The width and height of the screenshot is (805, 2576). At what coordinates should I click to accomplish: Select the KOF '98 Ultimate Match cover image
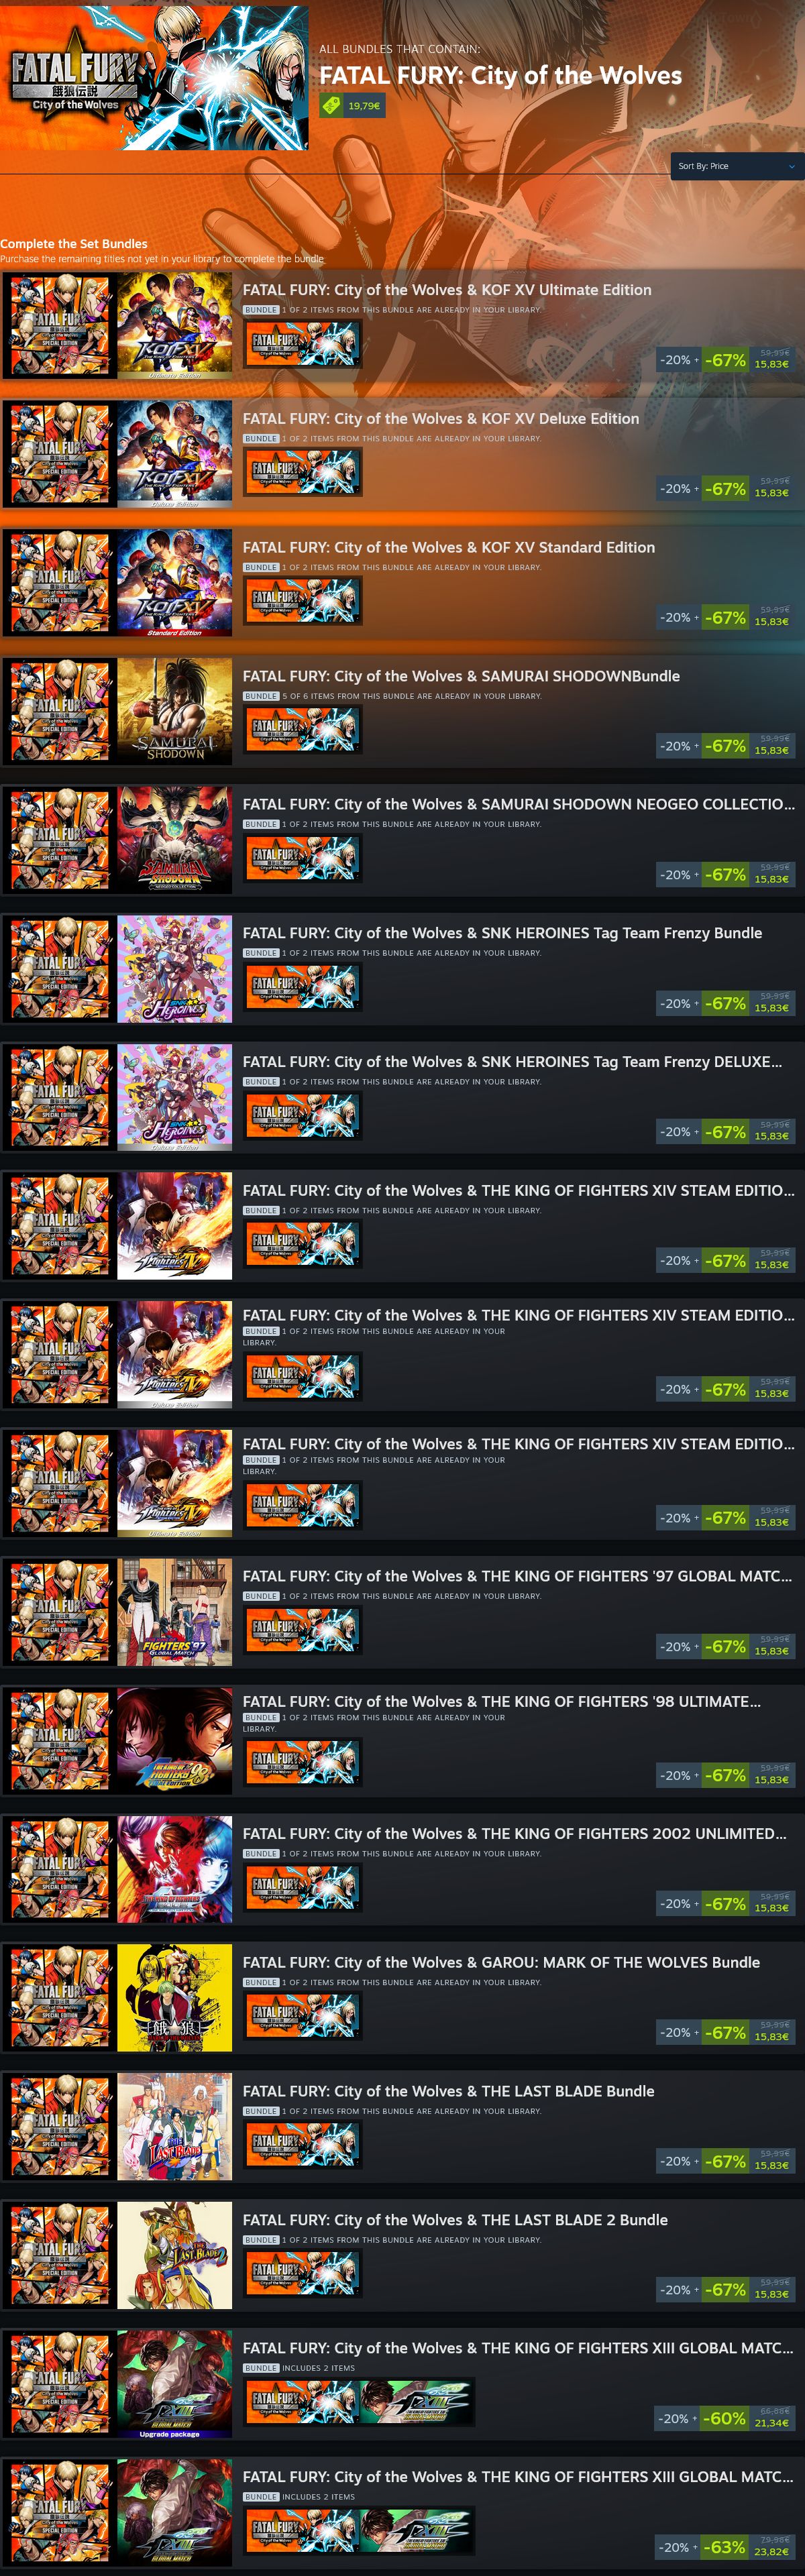(x=174, y=1740)
